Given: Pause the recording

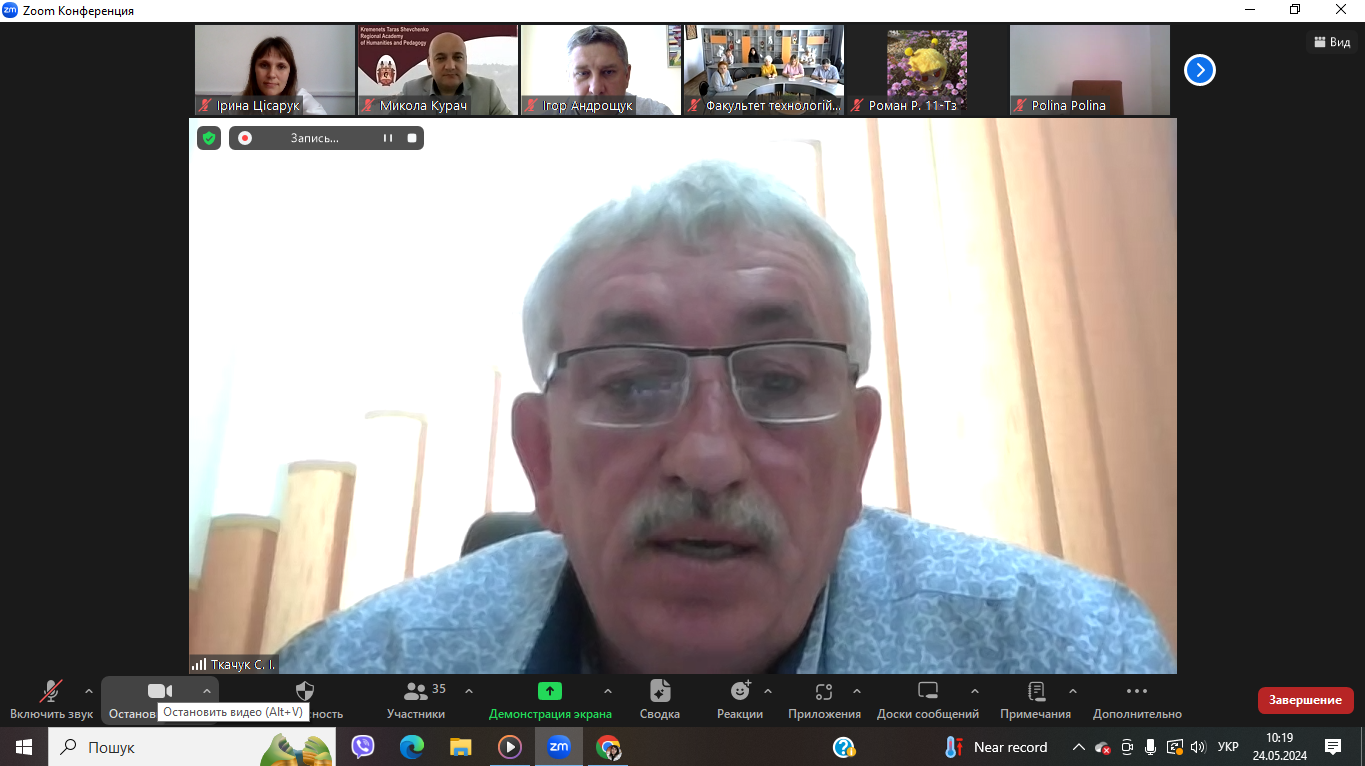Looking at the screenshot, I should (388, 138).
